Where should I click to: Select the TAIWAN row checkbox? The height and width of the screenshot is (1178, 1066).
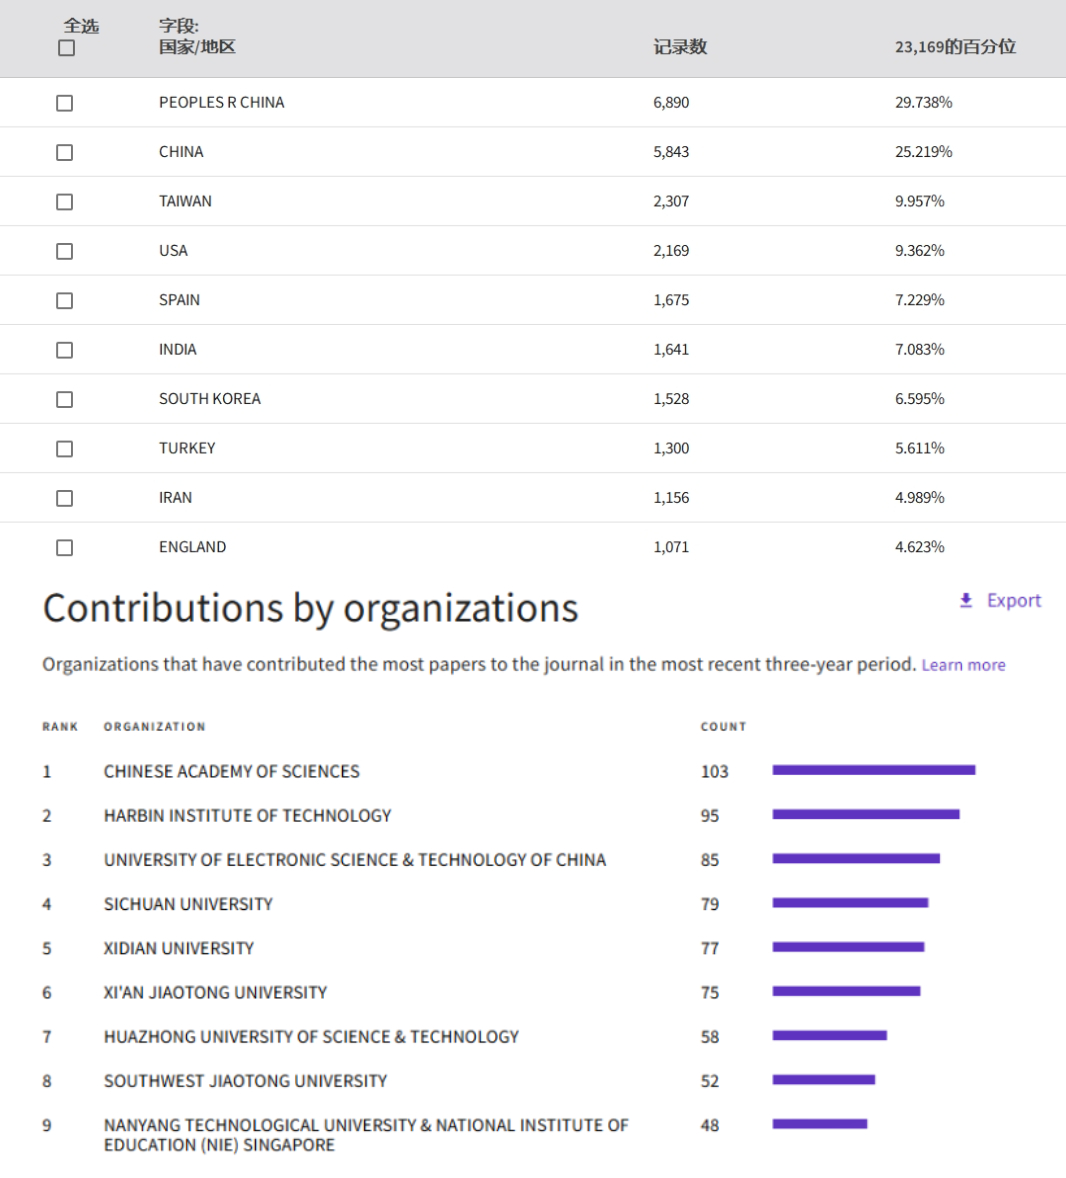pyautogui.click(x=65, y=202)
